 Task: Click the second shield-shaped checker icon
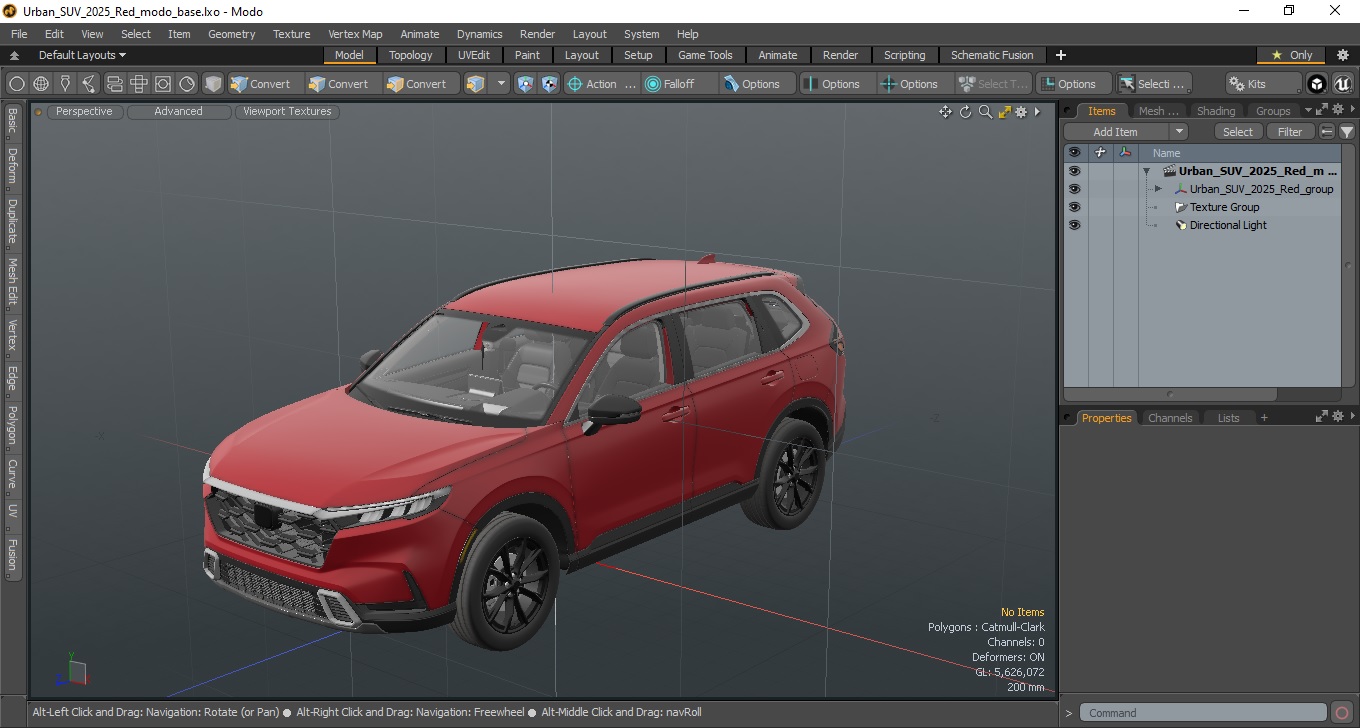pyautogui.click(x=549, y=84)
